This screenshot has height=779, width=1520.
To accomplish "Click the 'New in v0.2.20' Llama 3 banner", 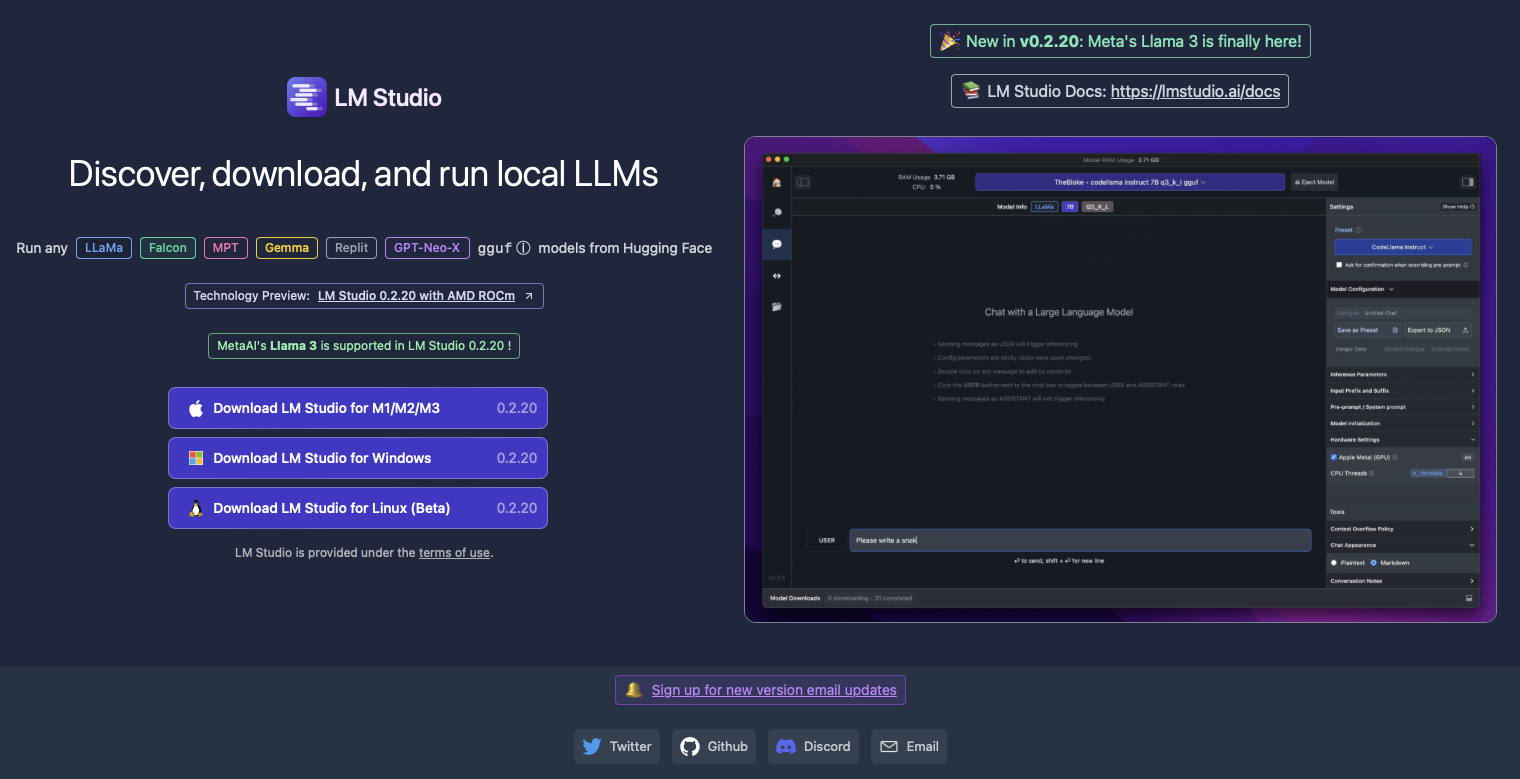I will click(1120, 41).
